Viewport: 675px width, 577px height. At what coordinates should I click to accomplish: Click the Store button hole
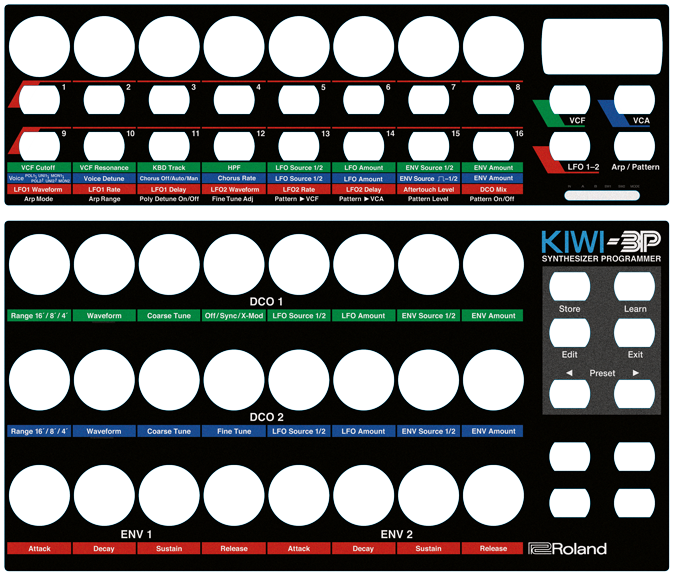tap(570, 286)
